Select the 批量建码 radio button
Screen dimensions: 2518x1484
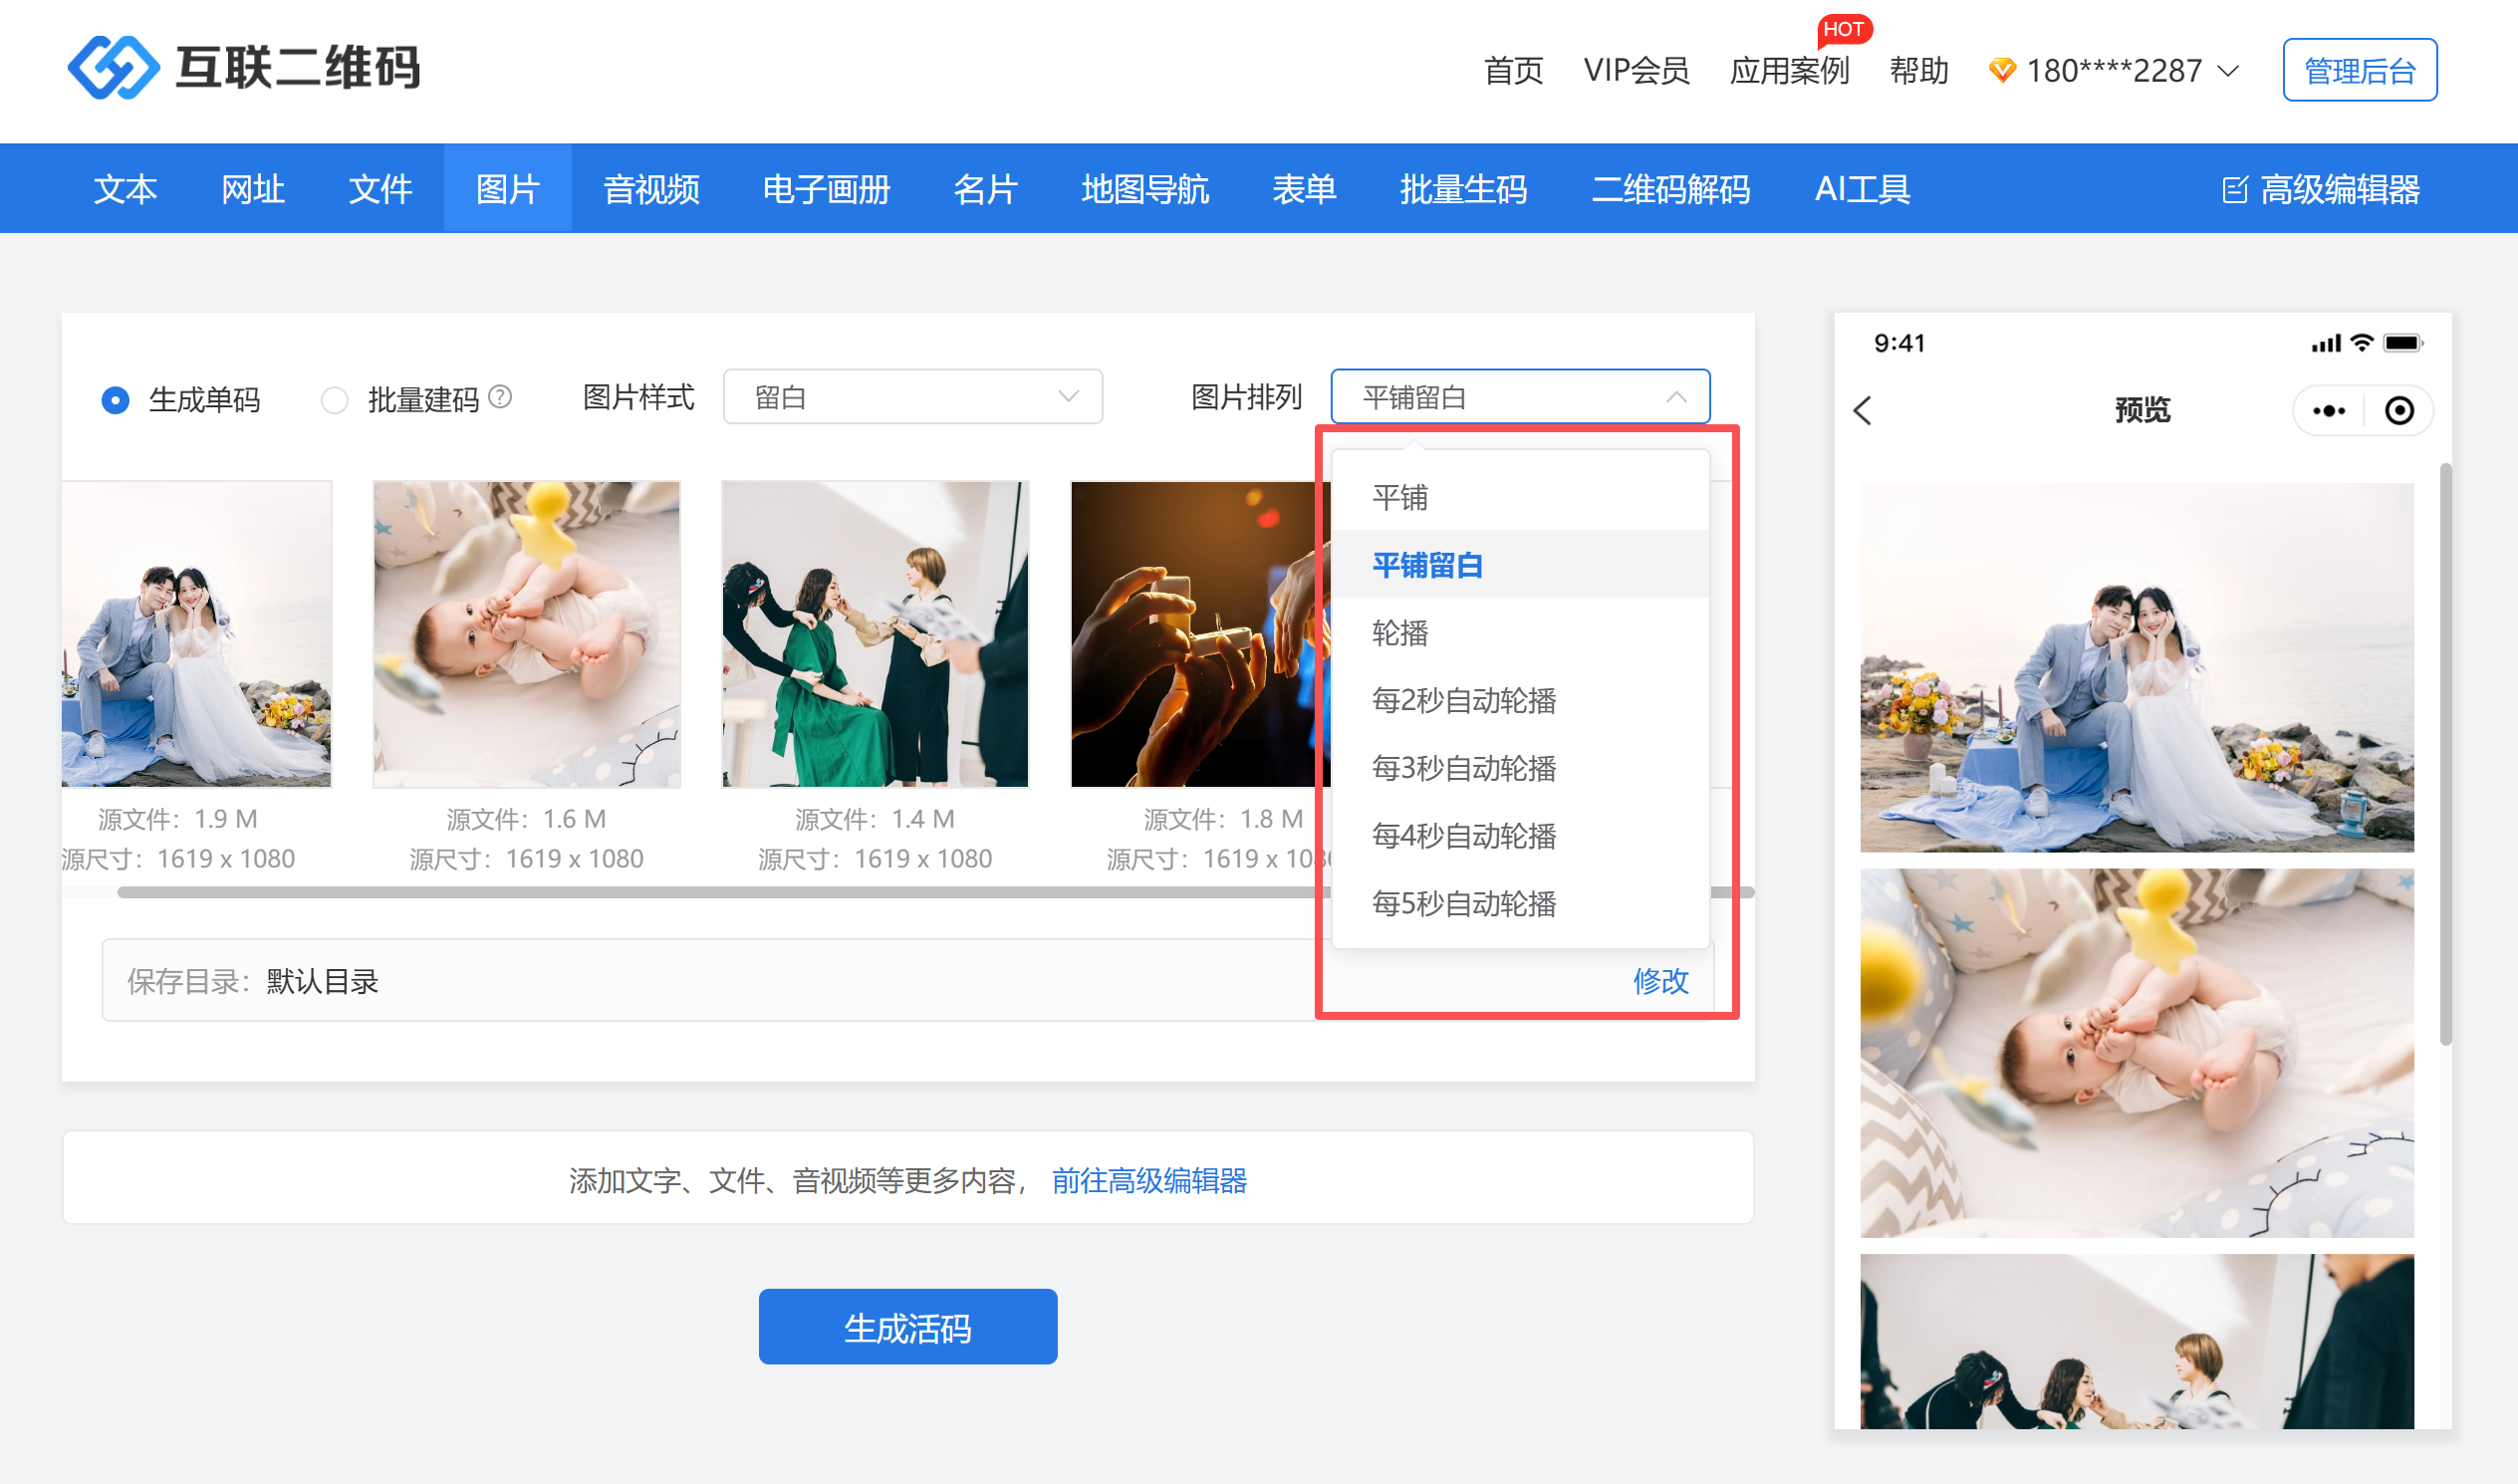click(334, 400)
